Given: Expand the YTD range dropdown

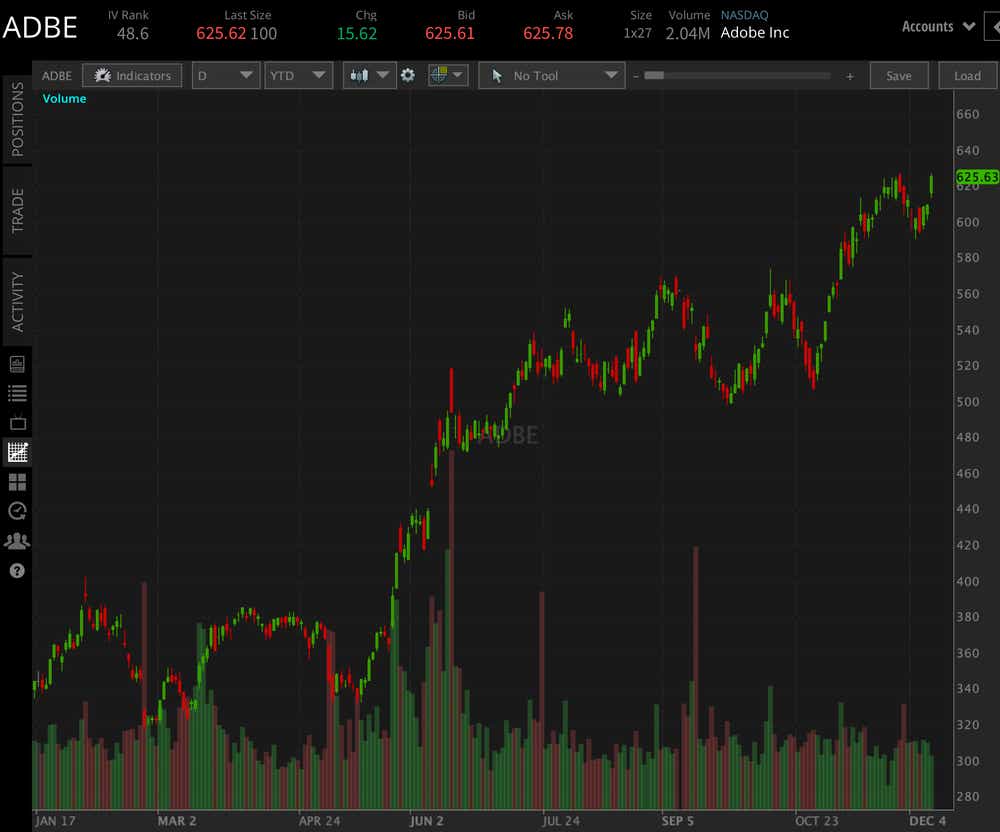Looking at the screenshot, I should [298, 75].
